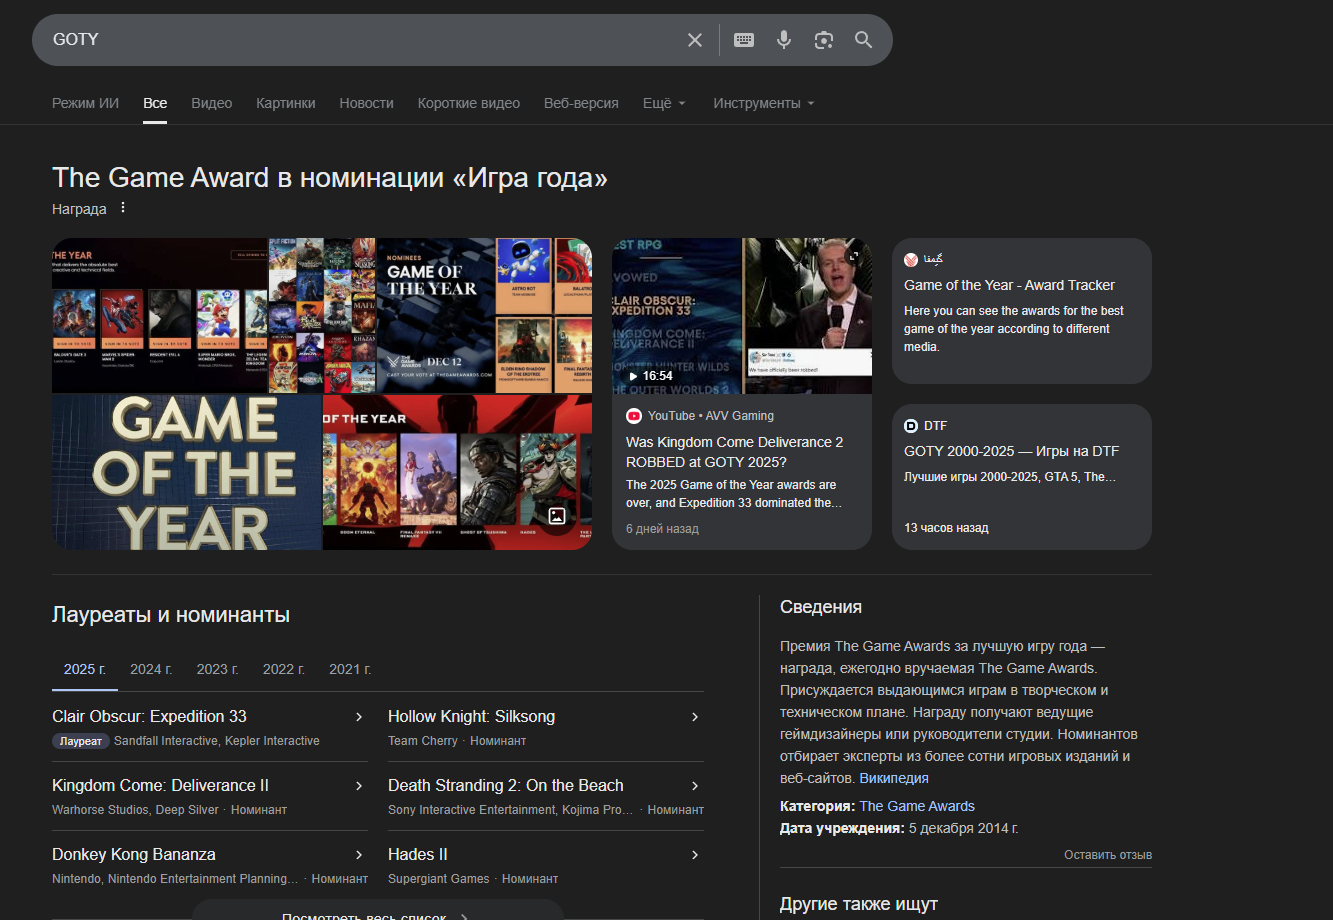Switch to the 2021 г. year tab
The image size is (1333, 920).
click(x=350, y=669)
